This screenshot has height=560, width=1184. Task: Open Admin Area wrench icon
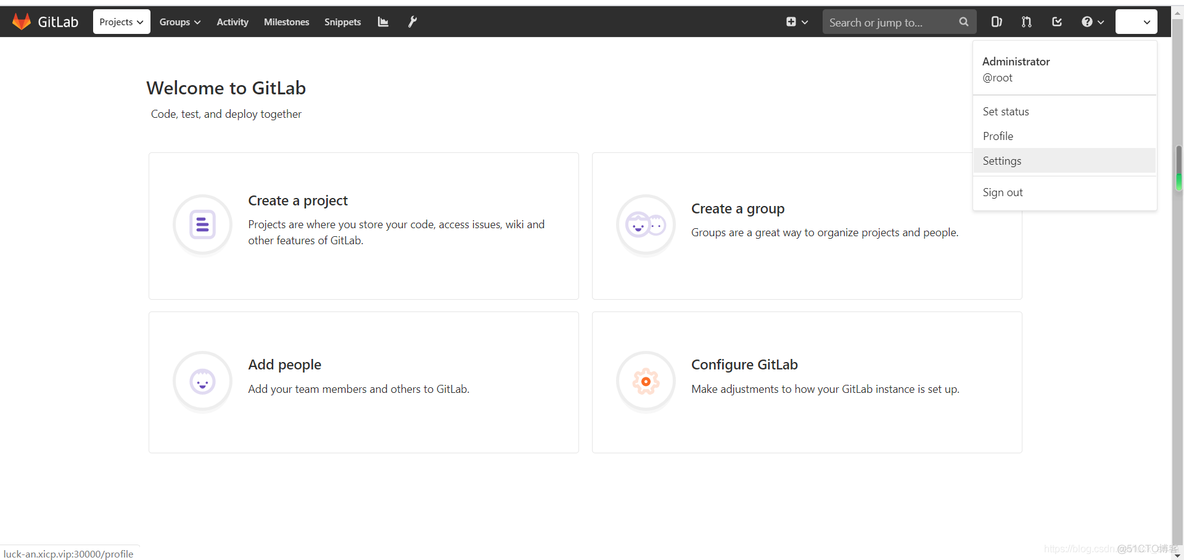pyautogui.click(x=412, y=22)
